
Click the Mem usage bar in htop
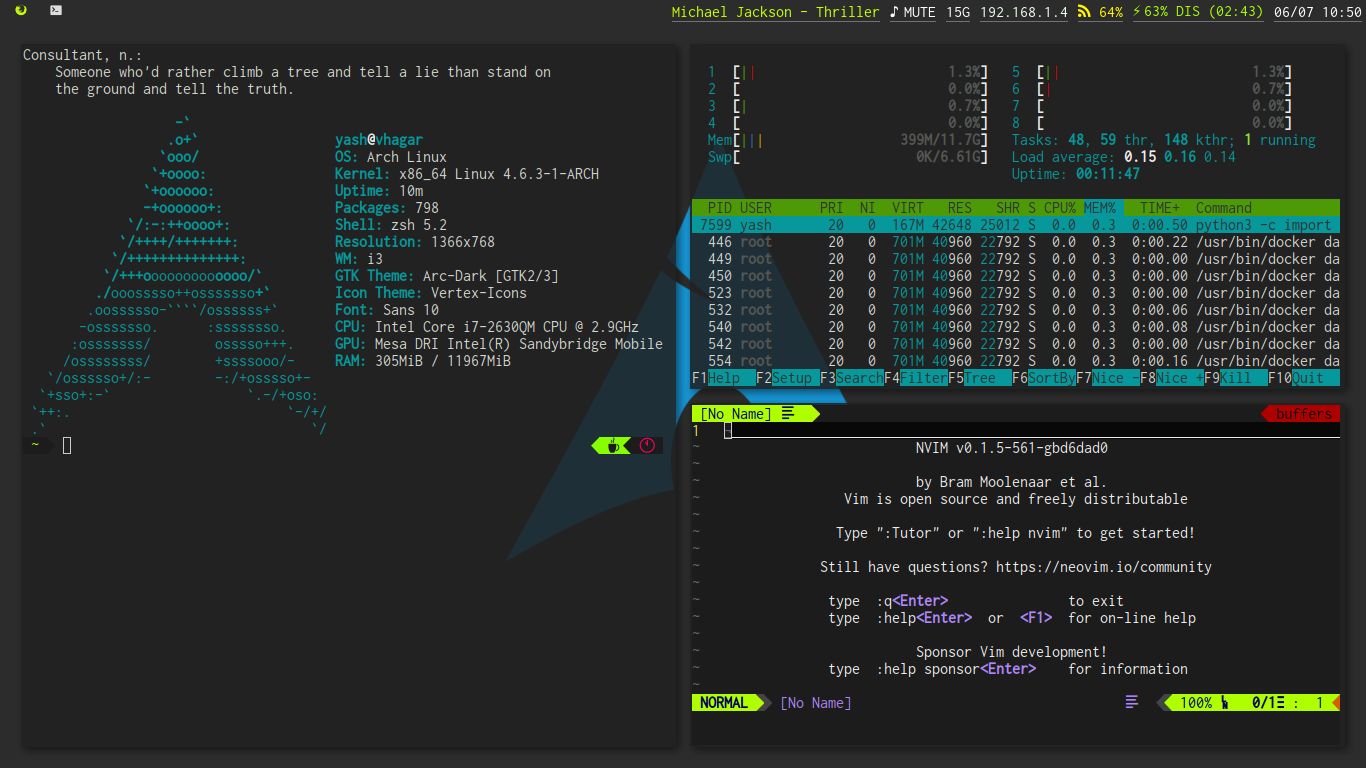pyautogui.click(x=848, y=140)
